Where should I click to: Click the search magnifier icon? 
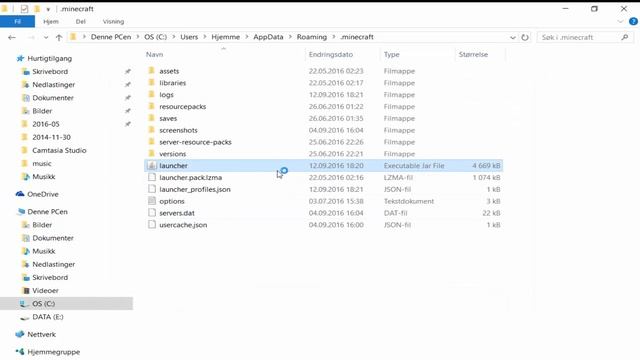coord(624,37)
